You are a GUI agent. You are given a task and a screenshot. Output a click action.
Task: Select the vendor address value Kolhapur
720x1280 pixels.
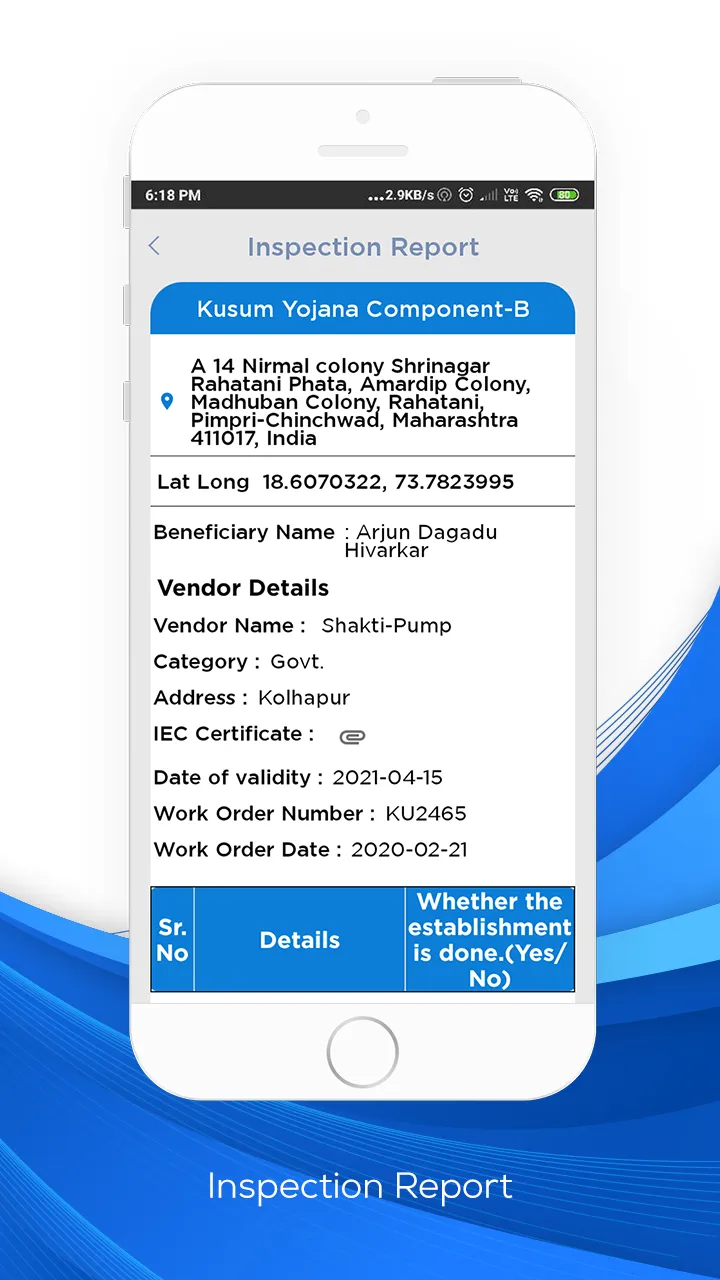point(304,698)
